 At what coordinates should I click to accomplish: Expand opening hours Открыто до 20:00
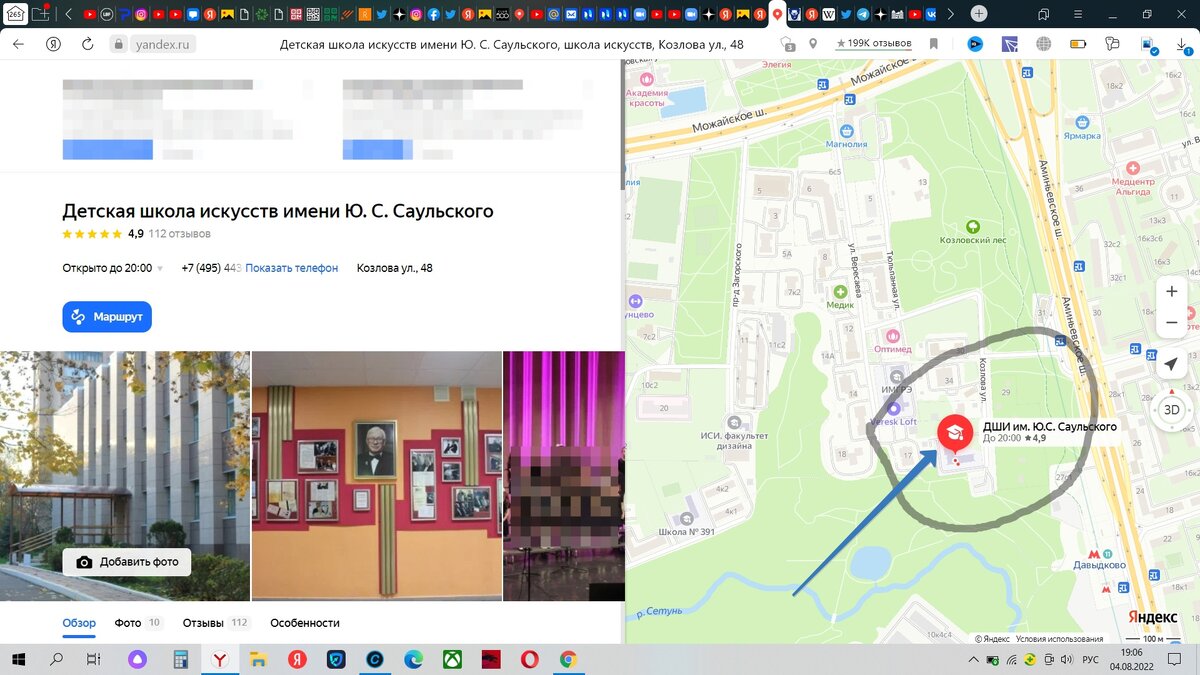(113, 268)
